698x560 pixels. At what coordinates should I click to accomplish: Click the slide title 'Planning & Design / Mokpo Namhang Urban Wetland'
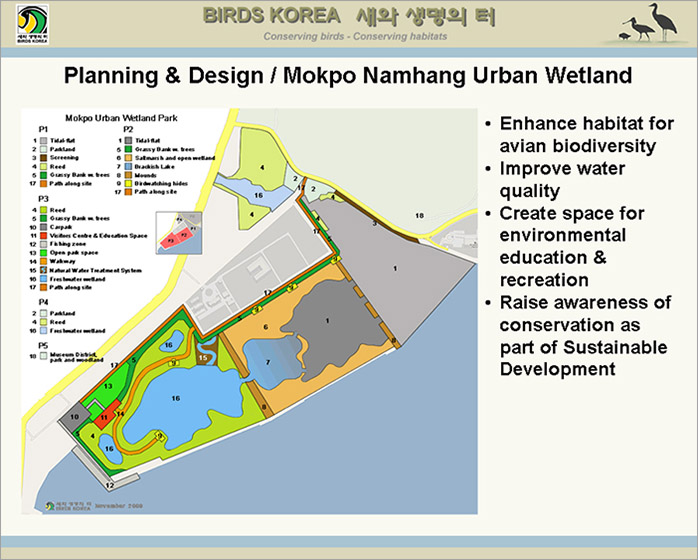pyautogui.click(x=348, y=75)
